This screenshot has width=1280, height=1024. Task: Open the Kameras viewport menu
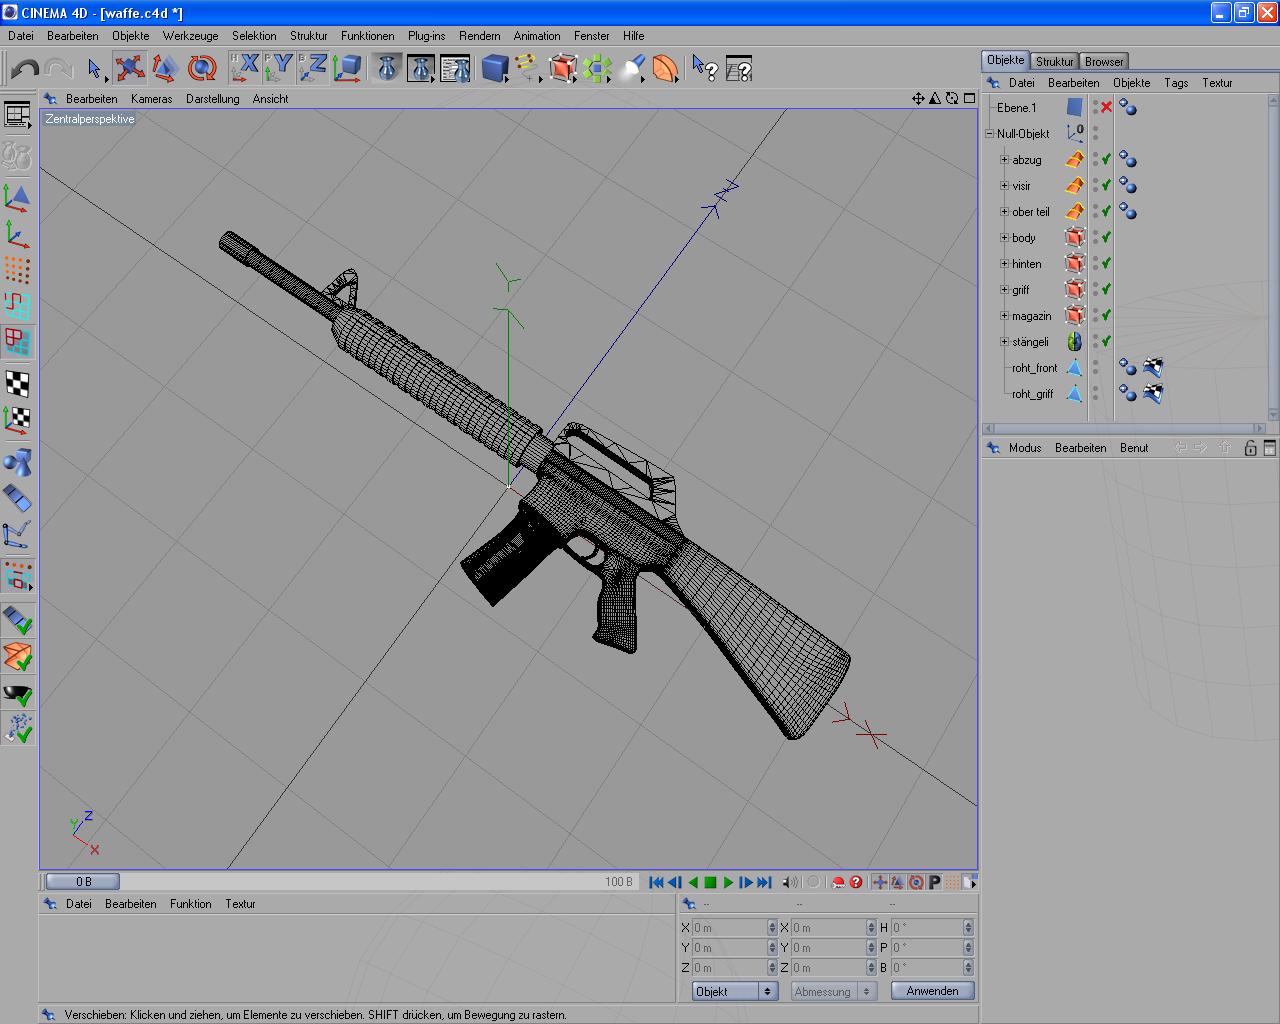tap(151, 99)
